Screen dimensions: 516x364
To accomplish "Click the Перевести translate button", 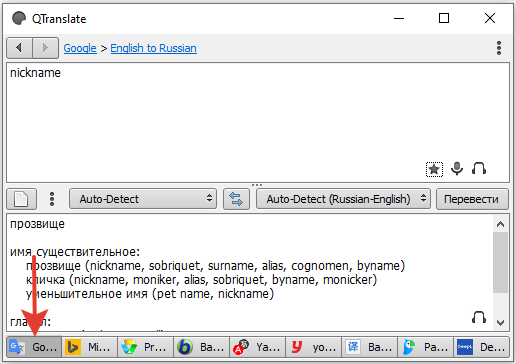I will point(472,199).
